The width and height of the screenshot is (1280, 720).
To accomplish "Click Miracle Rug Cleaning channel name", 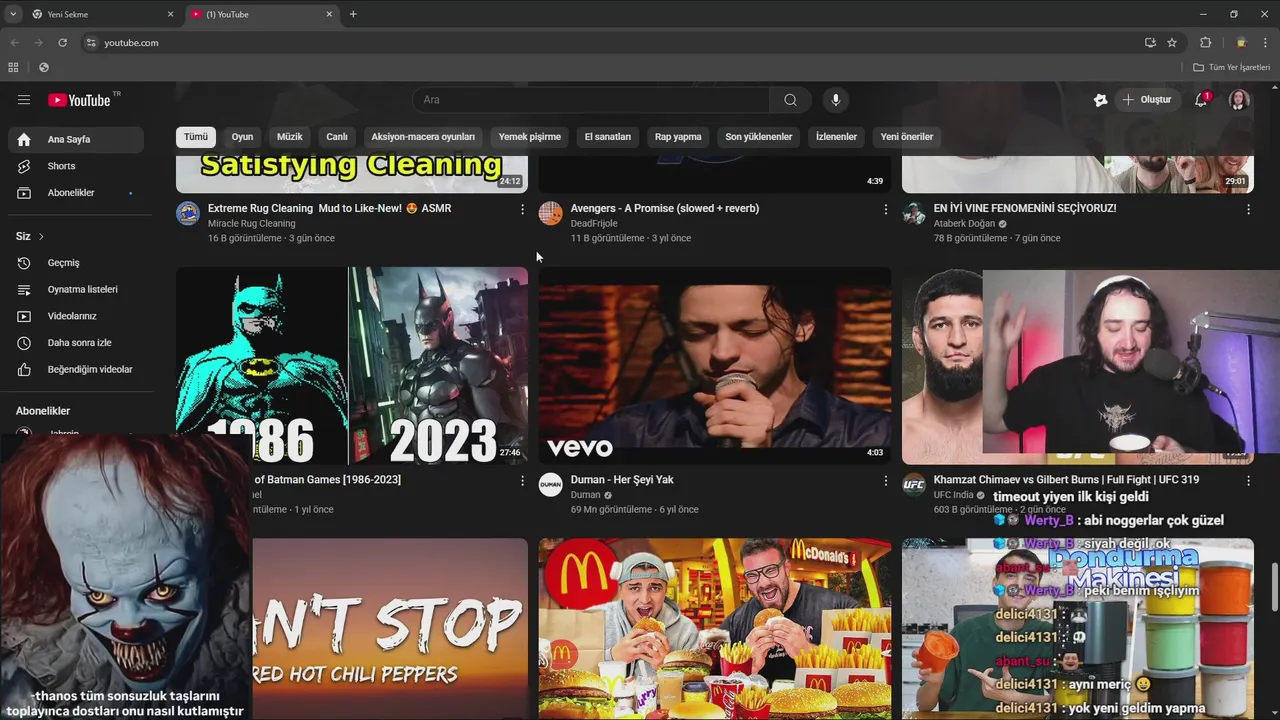I will click(x=251, y=224).
